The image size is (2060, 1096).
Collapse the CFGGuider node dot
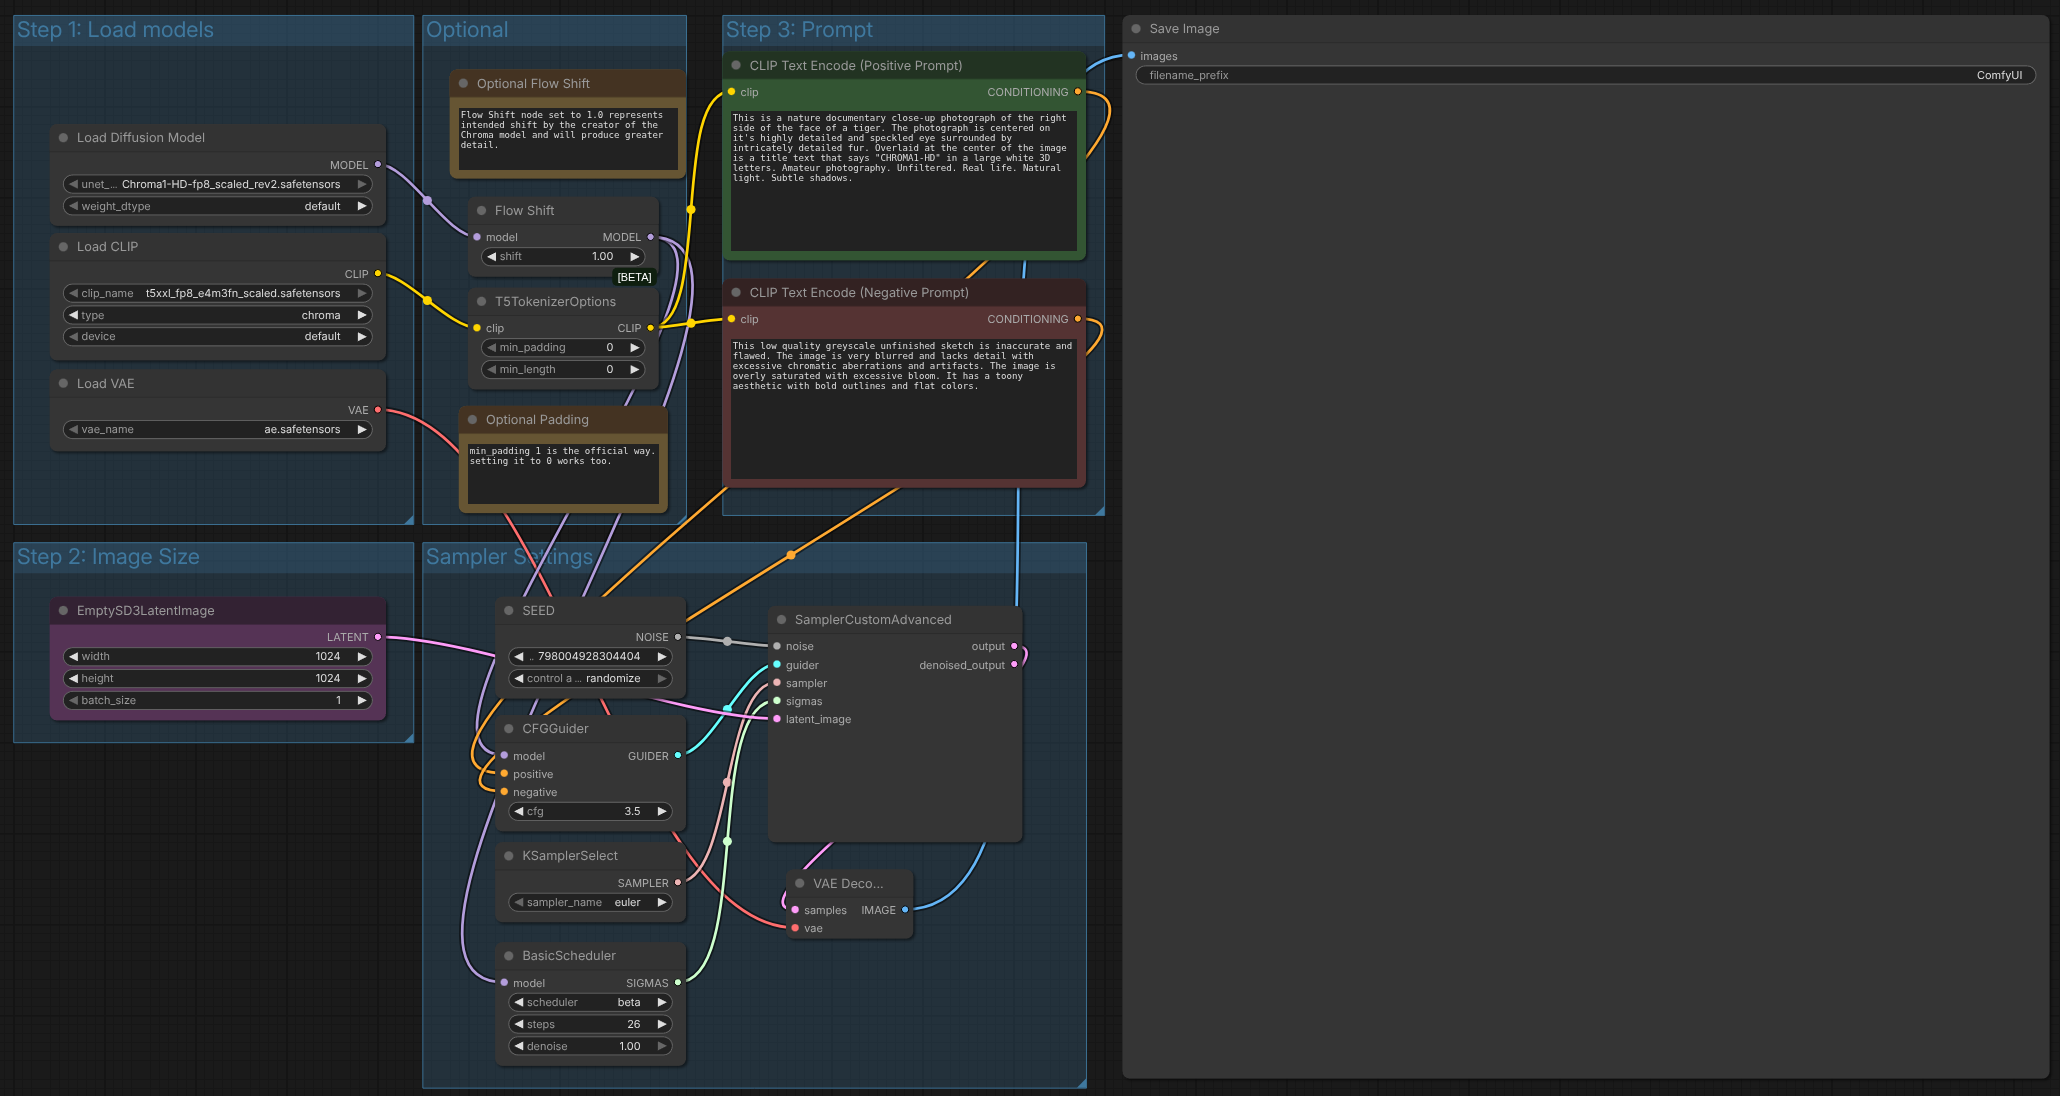pyautogui.click(x=509, y=729)
